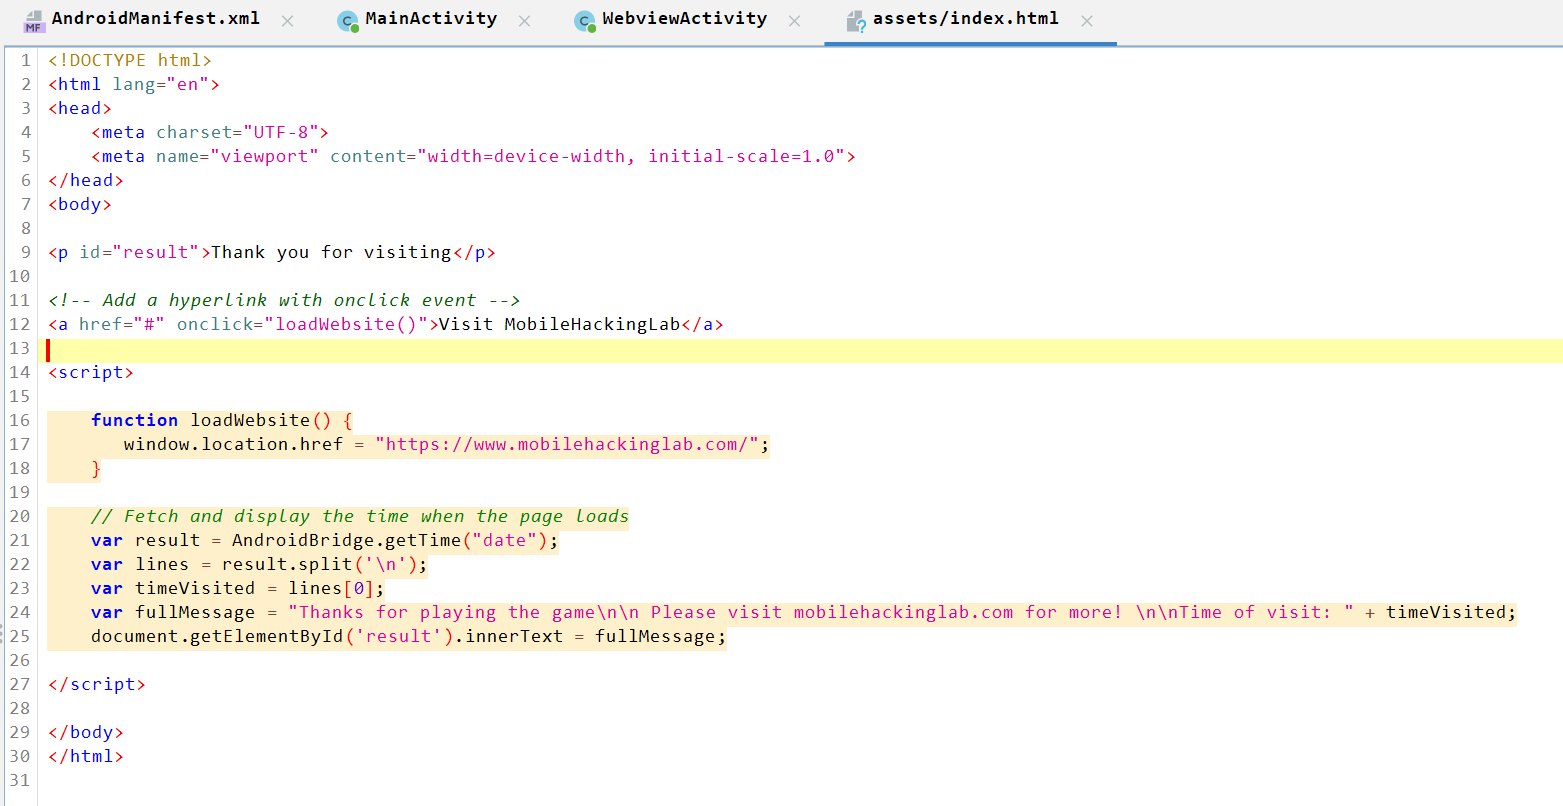The width and height of the screenshot is (1563, 806).
Task: Click the mobilehackinglab.com URL string
Action: [572, 444]
